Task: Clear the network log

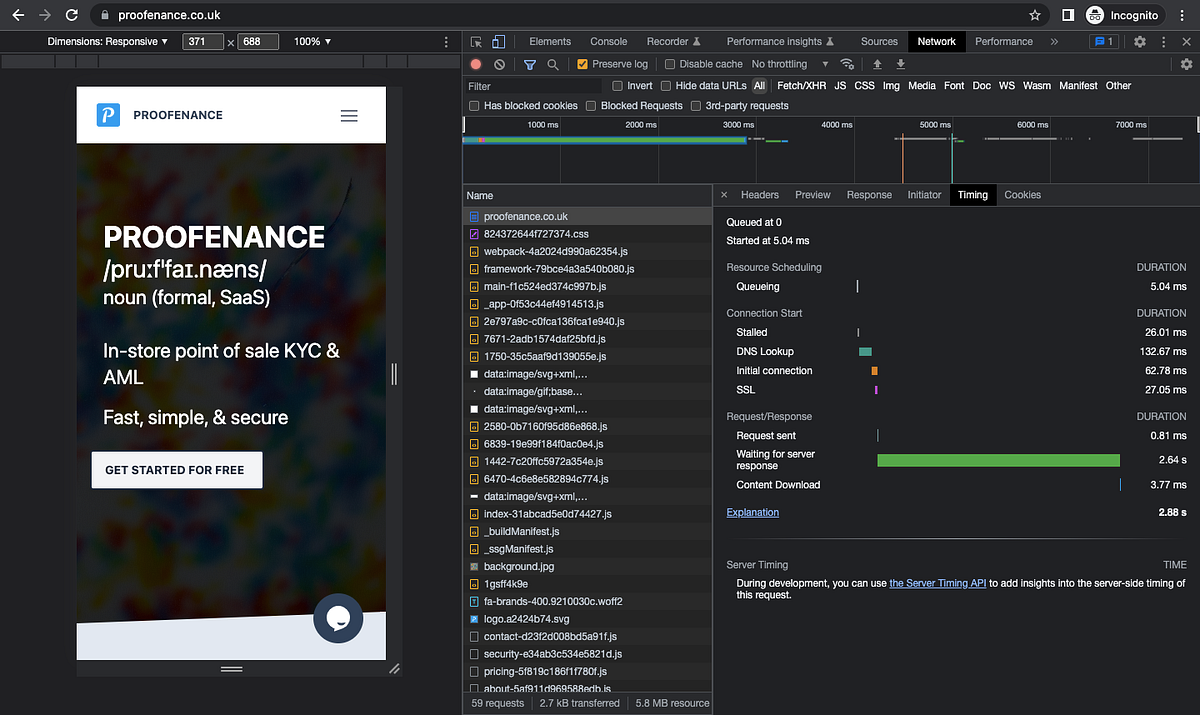Action: point(498,63)
